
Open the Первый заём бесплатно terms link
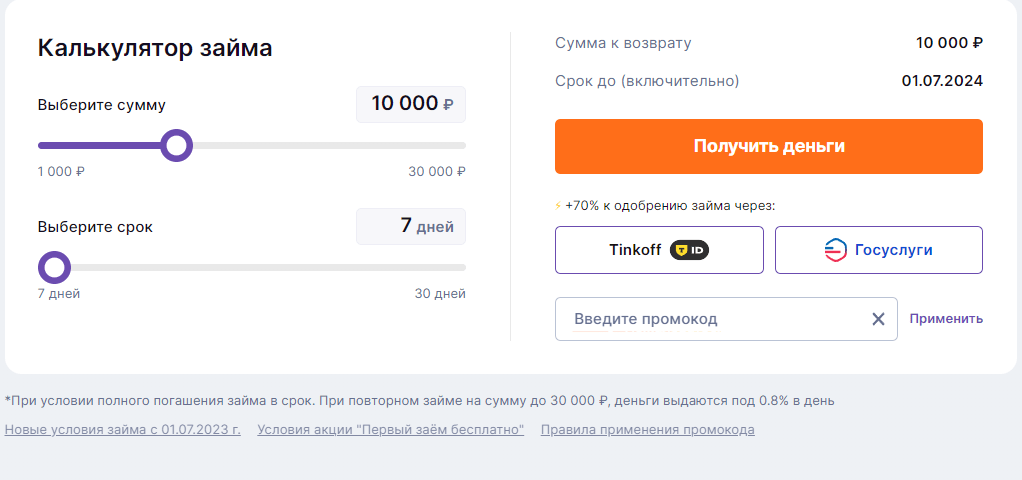point(390,430)
